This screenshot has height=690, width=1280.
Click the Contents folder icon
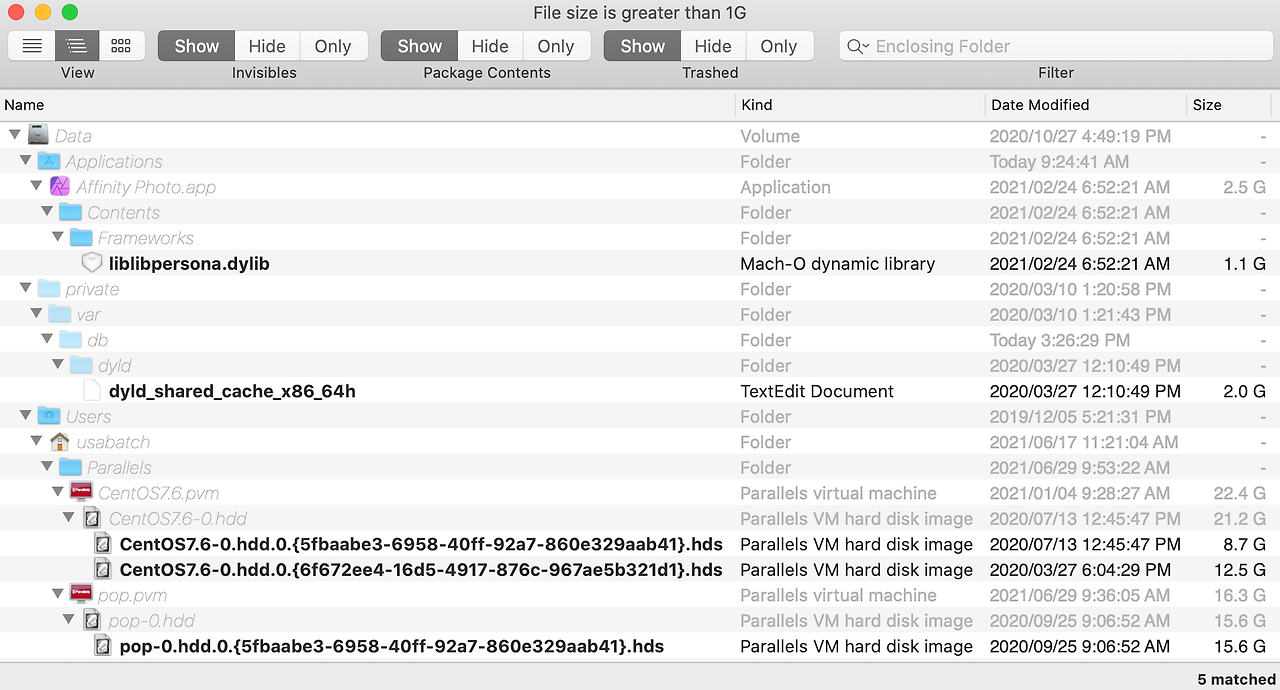click(x=70, y=212)
